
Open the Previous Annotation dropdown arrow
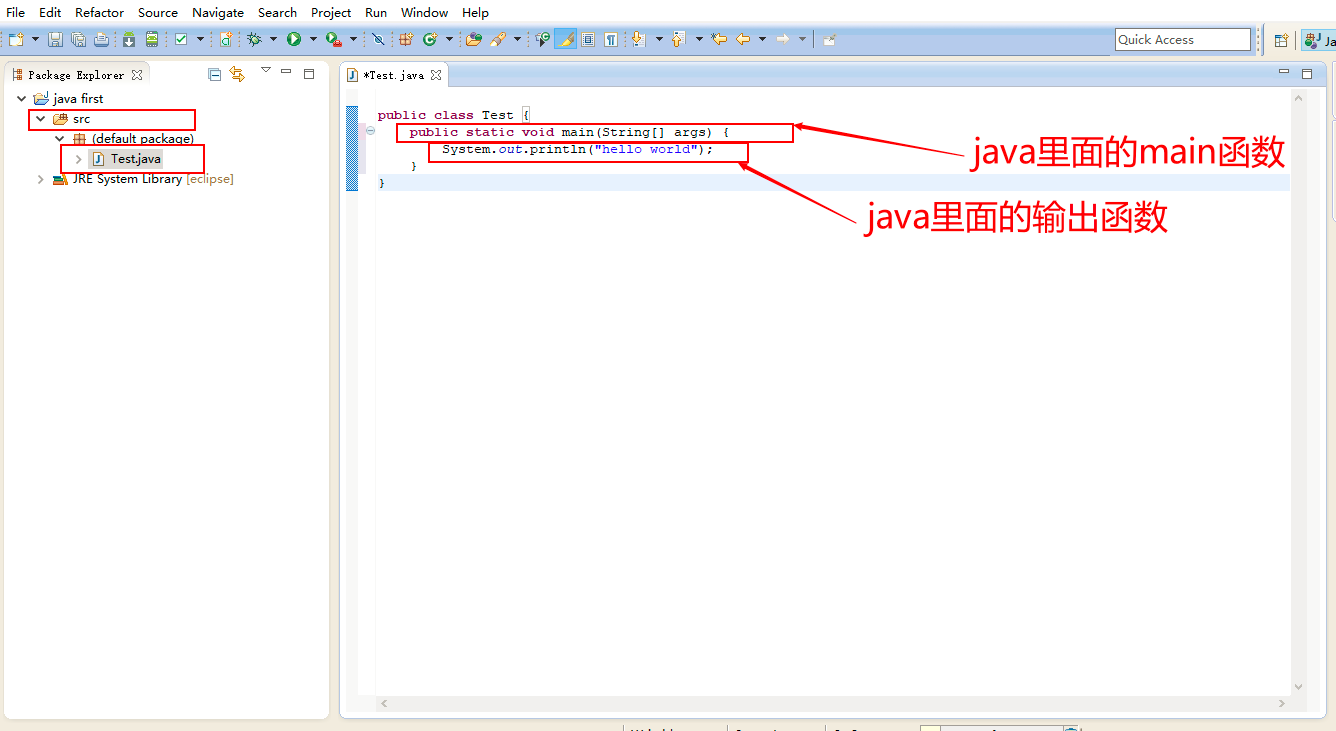pos(699,39)
